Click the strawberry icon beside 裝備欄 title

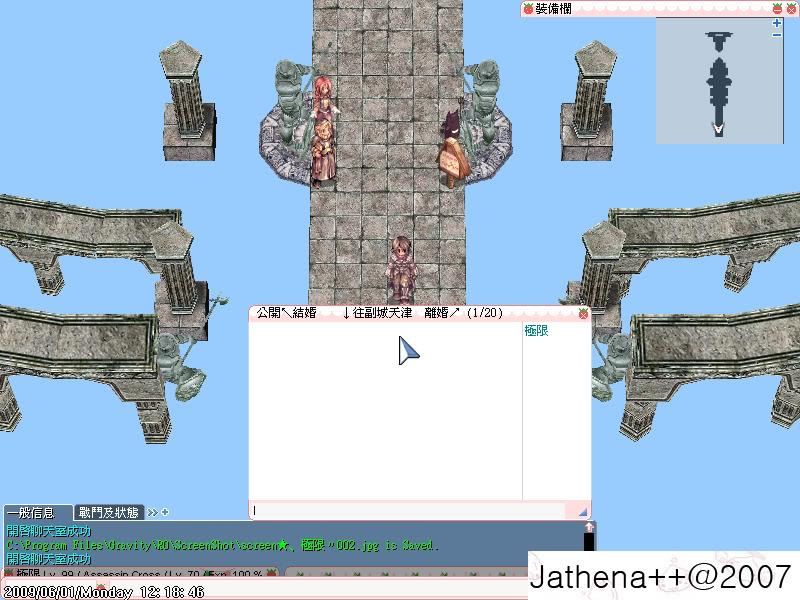pyautogui.click(x=528, y=9)
